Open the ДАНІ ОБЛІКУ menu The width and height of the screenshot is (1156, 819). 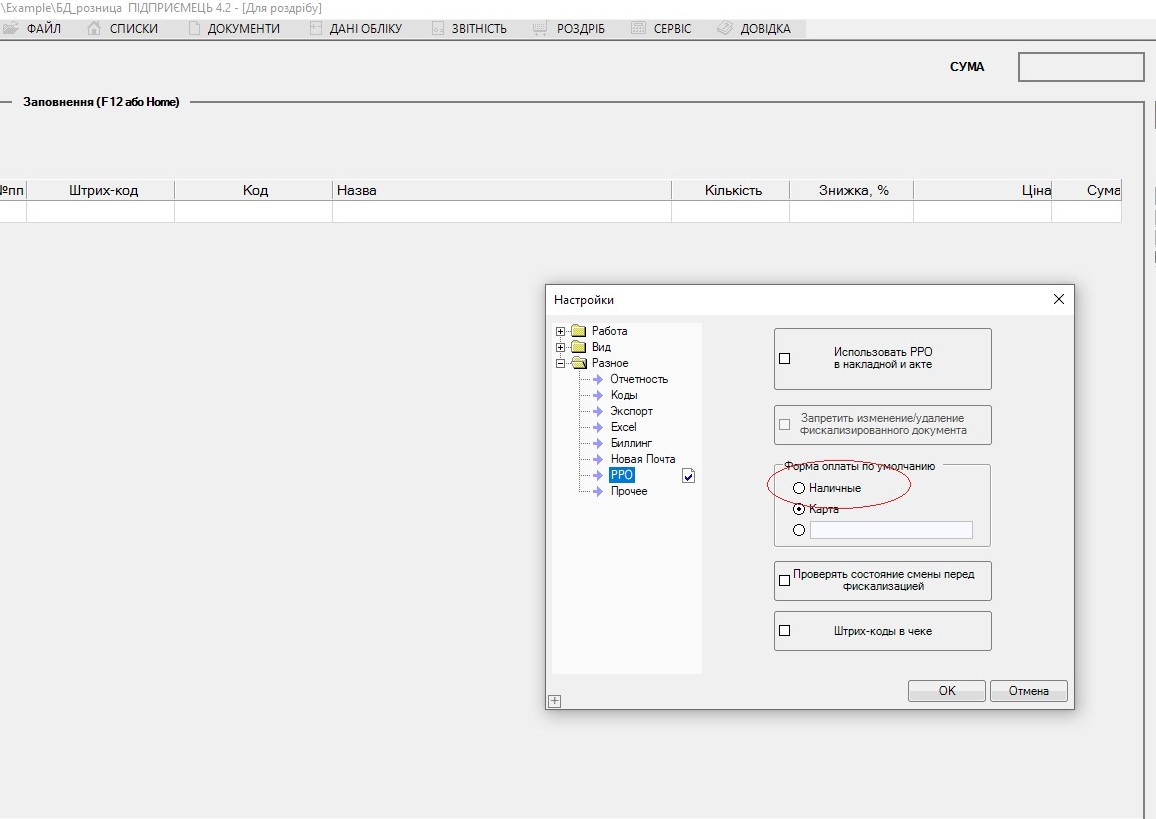tap(365, 29)
